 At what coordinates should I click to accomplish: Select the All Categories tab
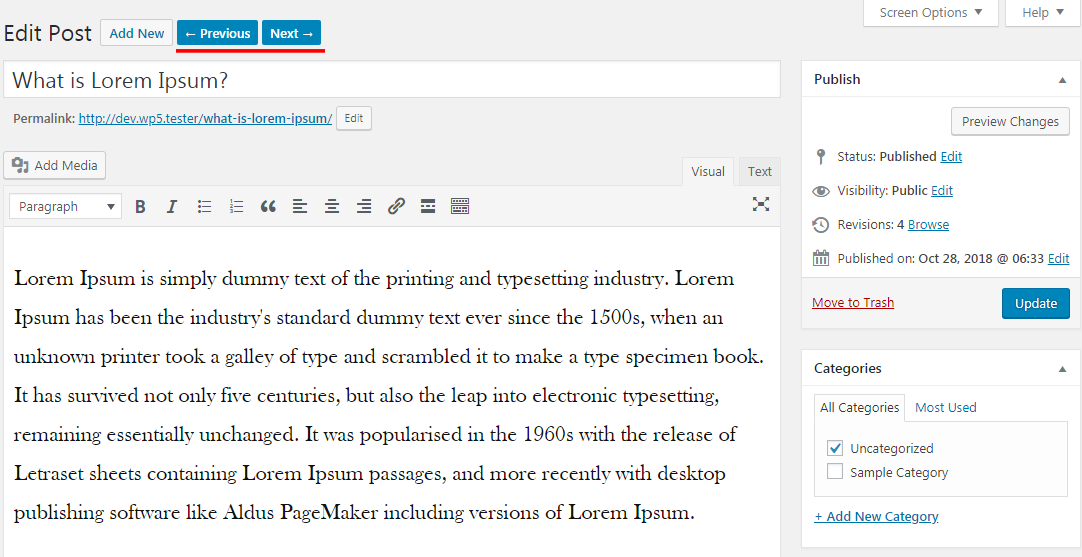pos(859,408)
